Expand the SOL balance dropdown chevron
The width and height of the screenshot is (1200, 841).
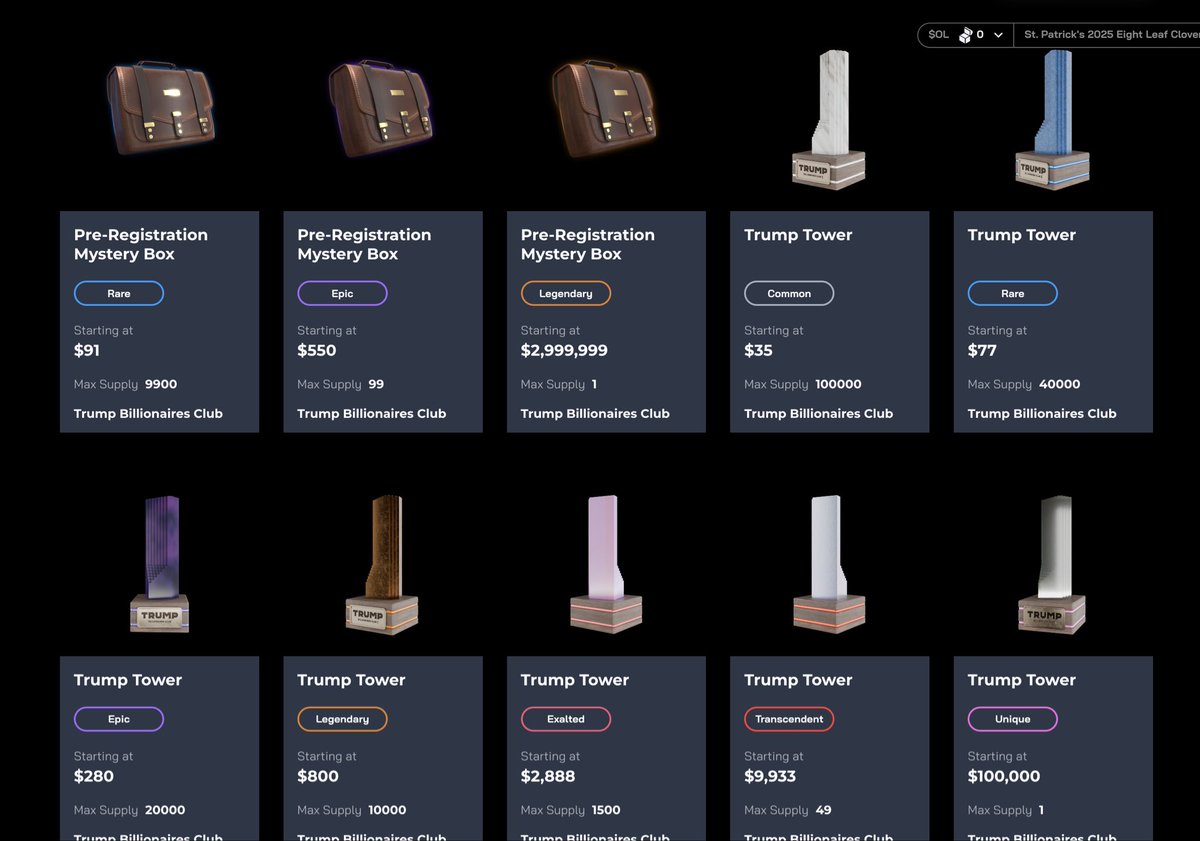998,35
